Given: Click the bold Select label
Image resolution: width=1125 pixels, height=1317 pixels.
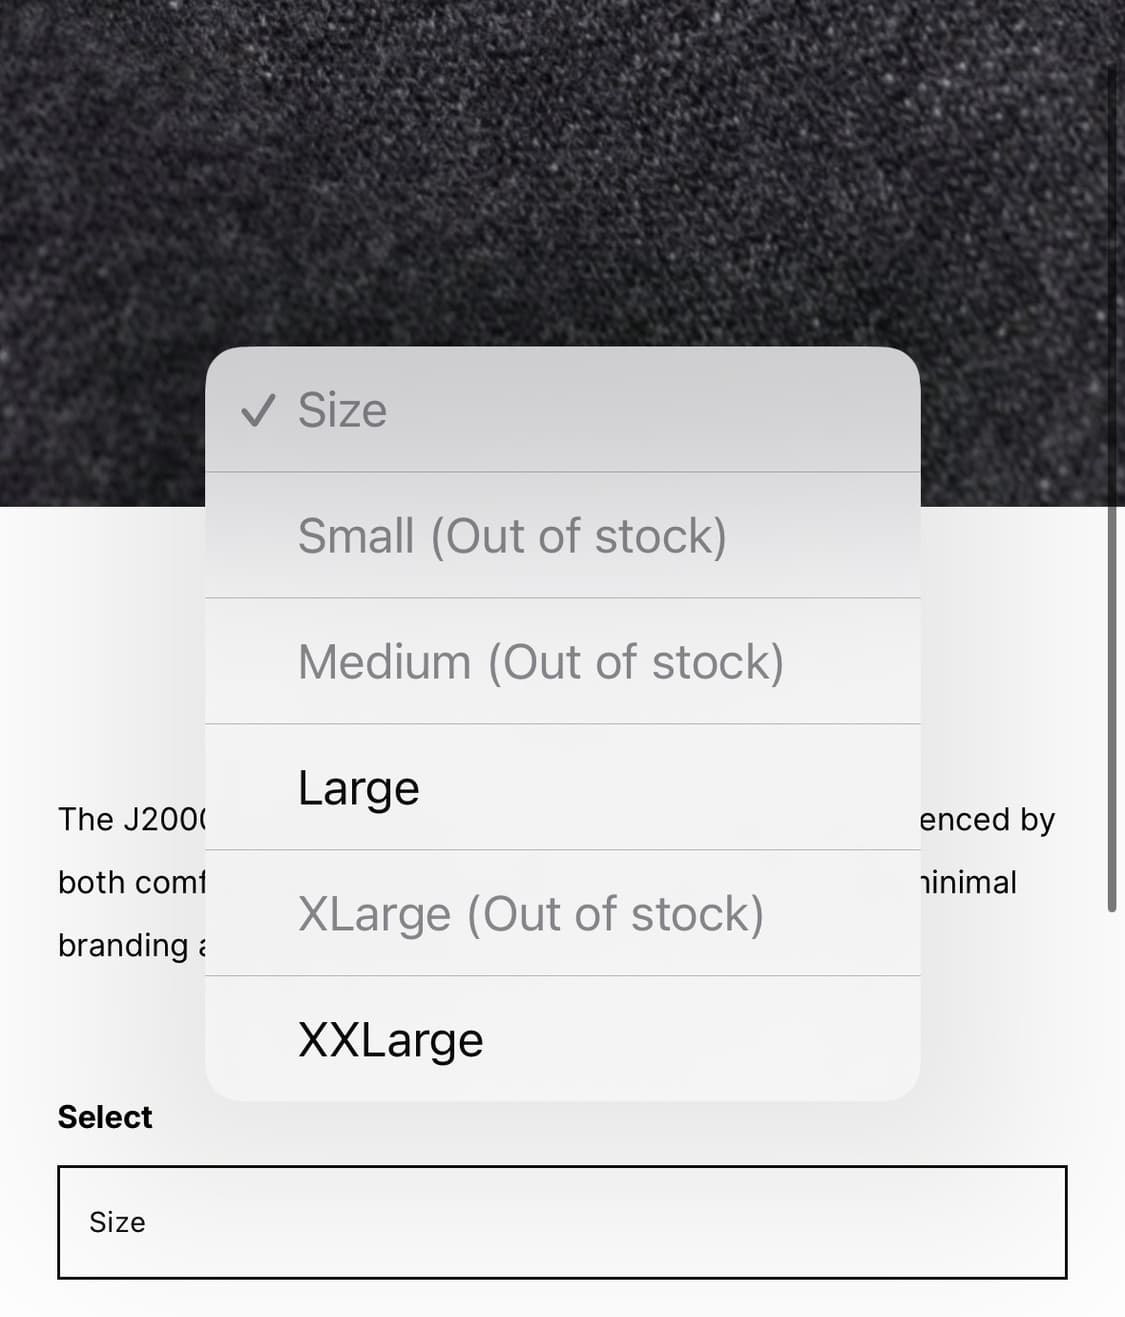Looking at the screenshot, I should tap(105, 1117).
